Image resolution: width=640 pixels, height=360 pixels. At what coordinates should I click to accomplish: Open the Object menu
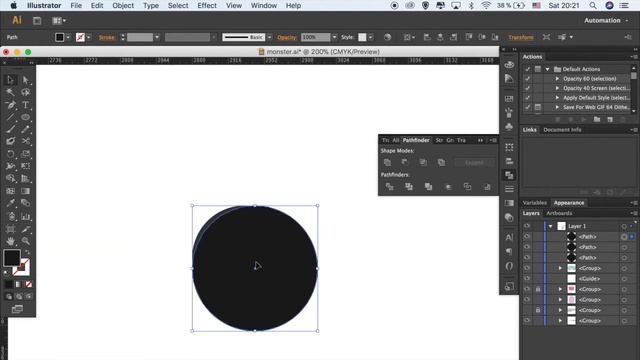(x=123, y=6)
